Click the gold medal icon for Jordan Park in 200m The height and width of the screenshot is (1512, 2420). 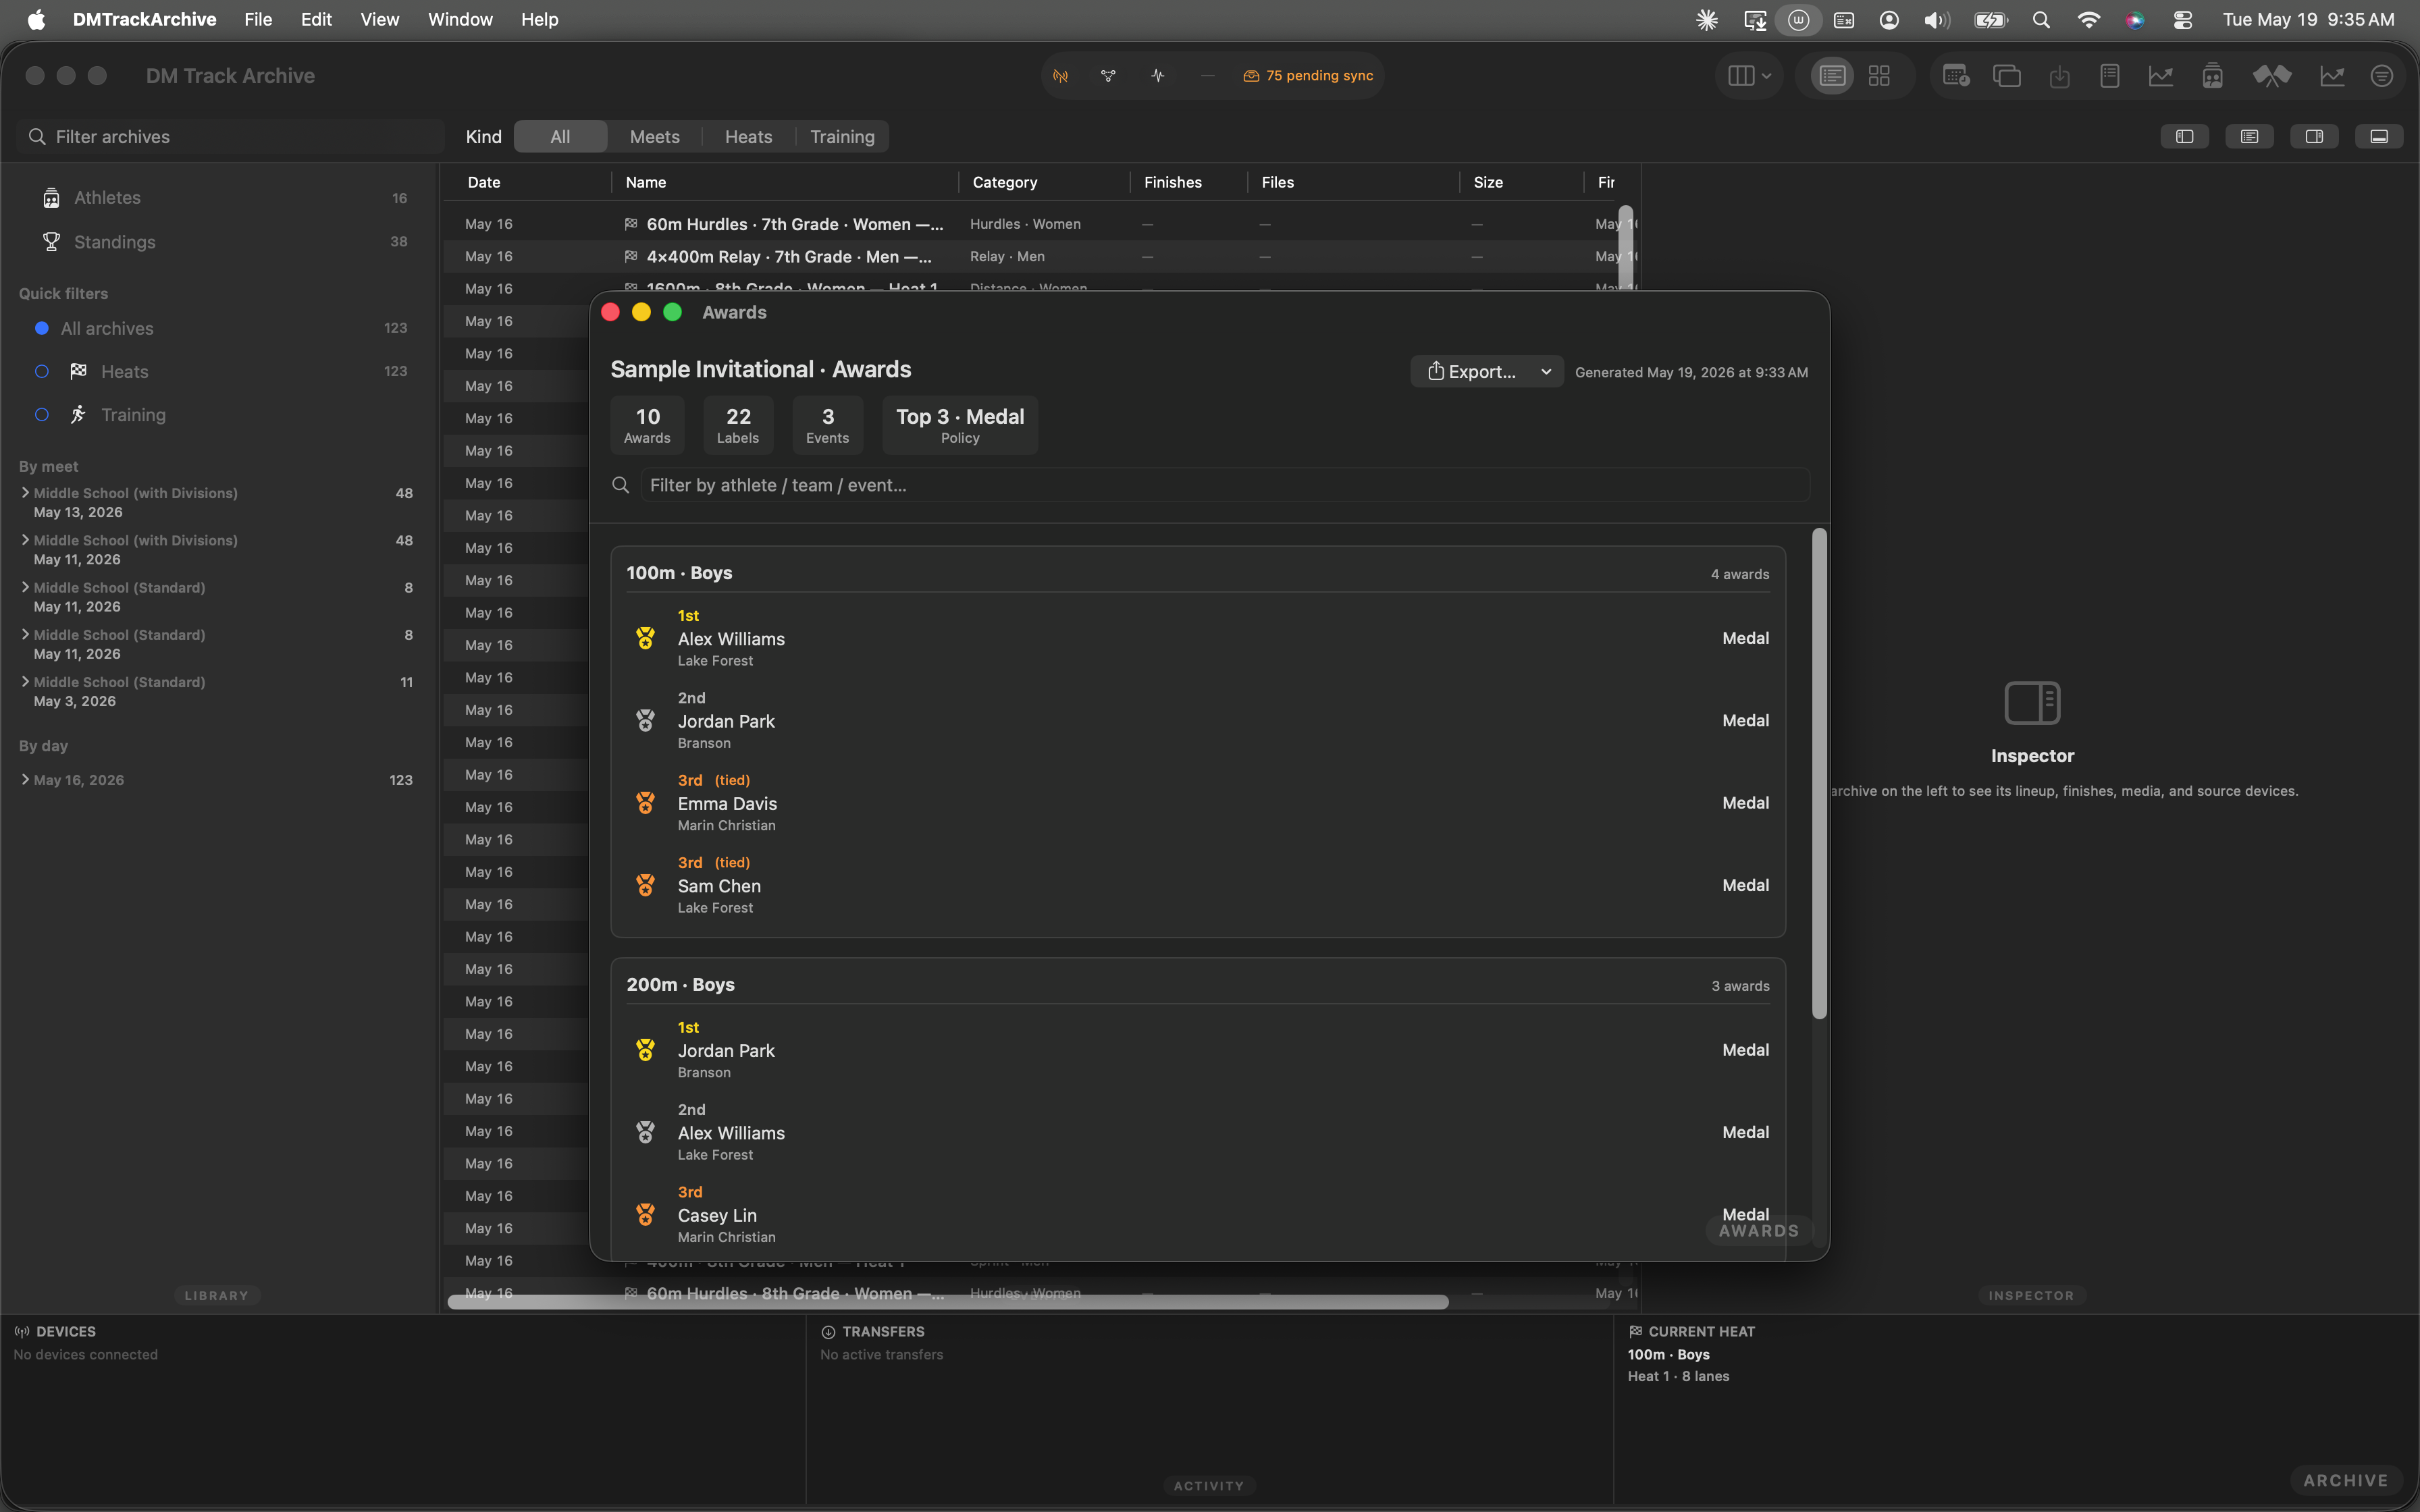tap(646, 1050)
